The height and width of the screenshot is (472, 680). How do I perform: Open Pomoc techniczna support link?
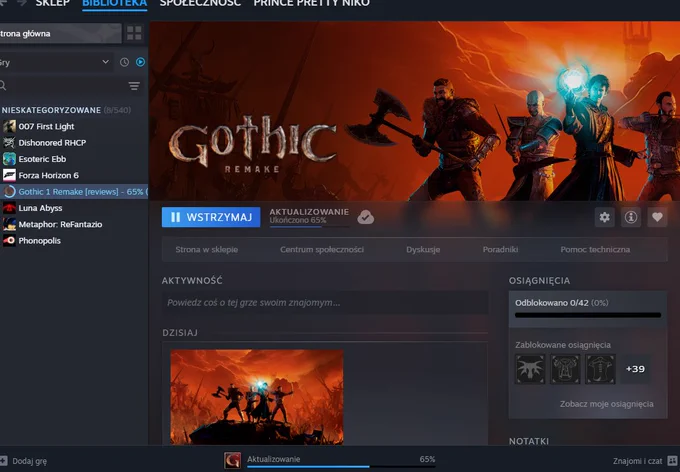pyautogui.click(x=595, y=249)
